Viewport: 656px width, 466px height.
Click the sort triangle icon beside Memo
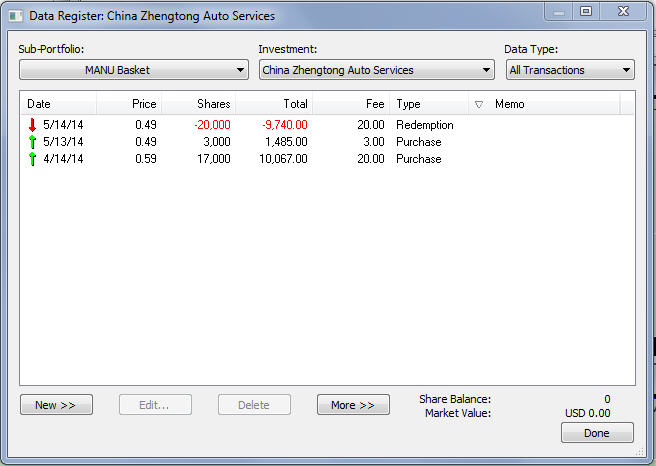point(479,104)
